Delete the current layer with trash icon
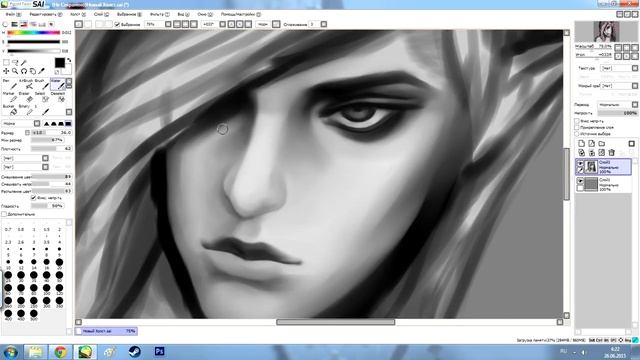The height and width of the screenshot is (360, 640). [x=611, y=153]
